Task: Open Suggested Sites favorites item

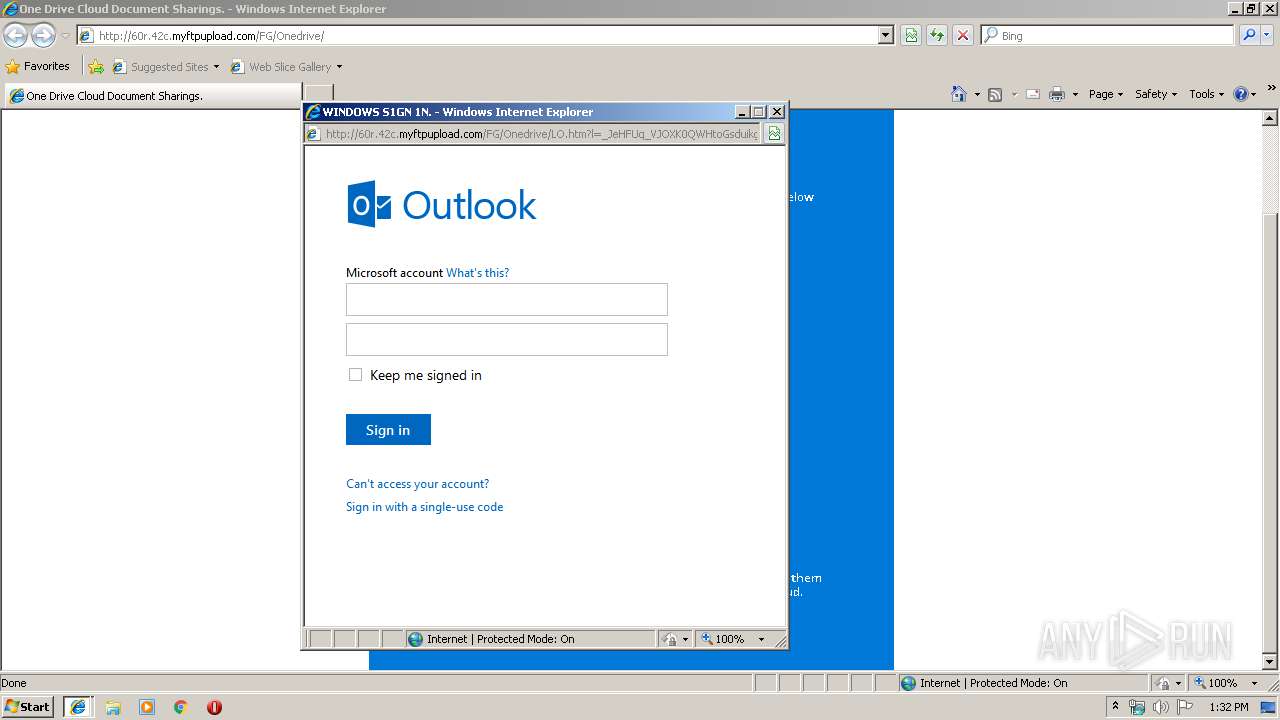Action: click(x=165, y=67)
